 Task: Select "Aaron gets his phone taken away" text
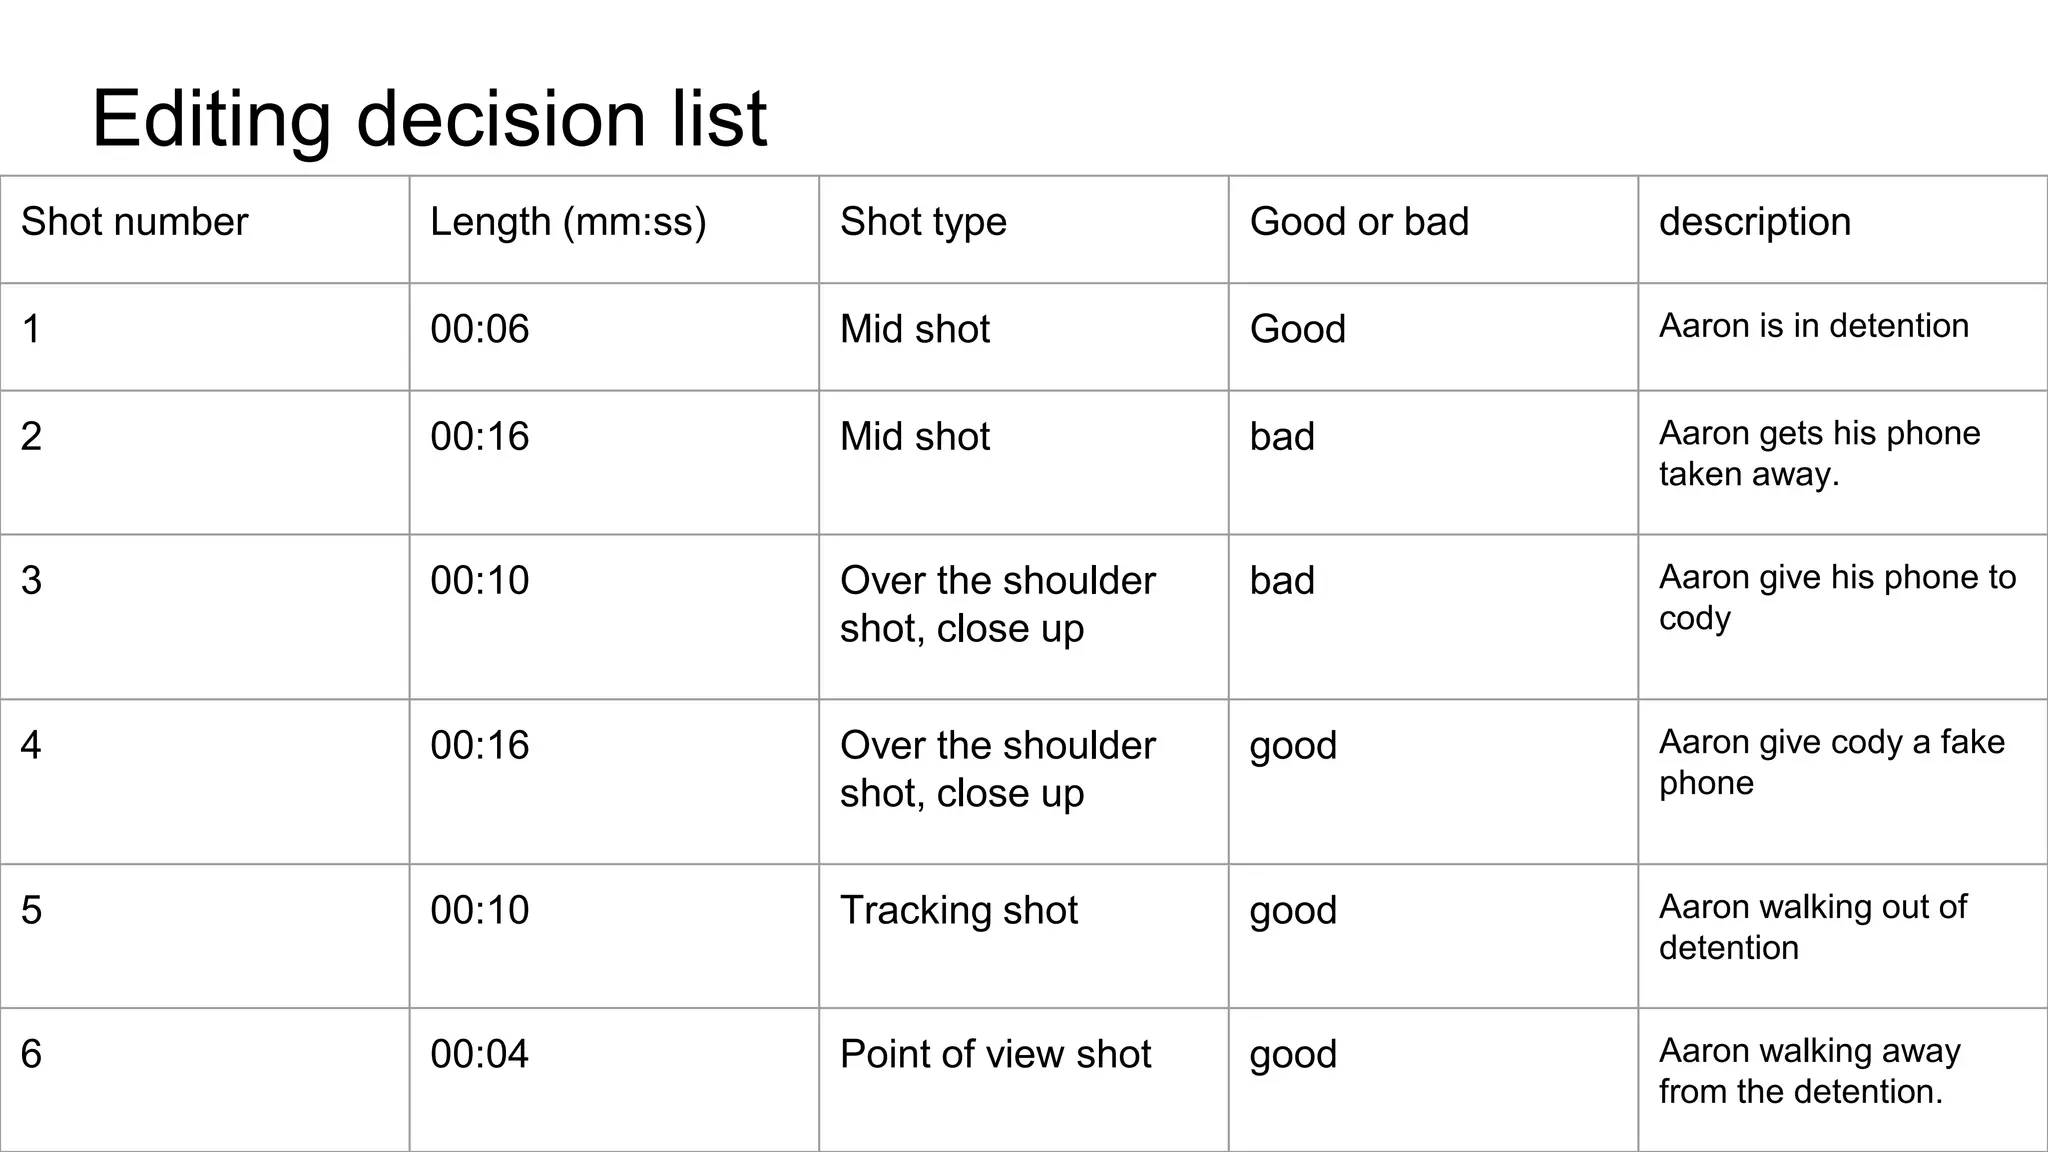tap(1819, 453)
